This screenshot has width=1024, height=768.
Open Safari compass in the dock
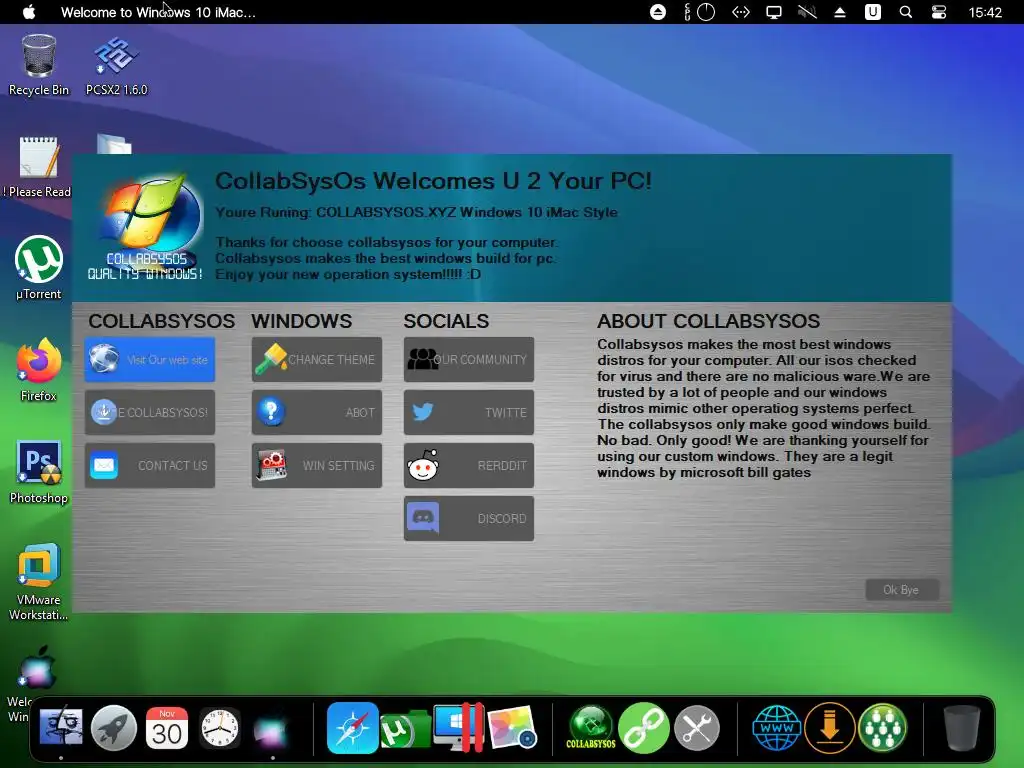(353, 727)
